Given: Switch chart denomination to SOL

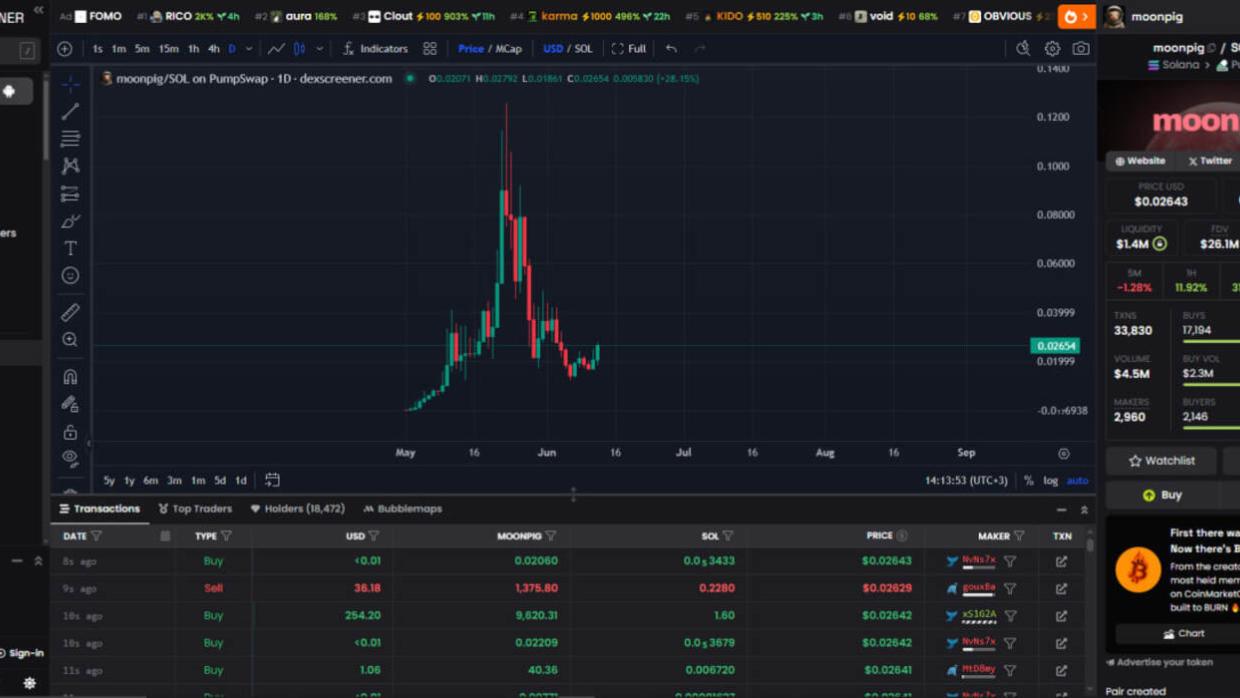Looking at the screenshot, I should [584, 48].
